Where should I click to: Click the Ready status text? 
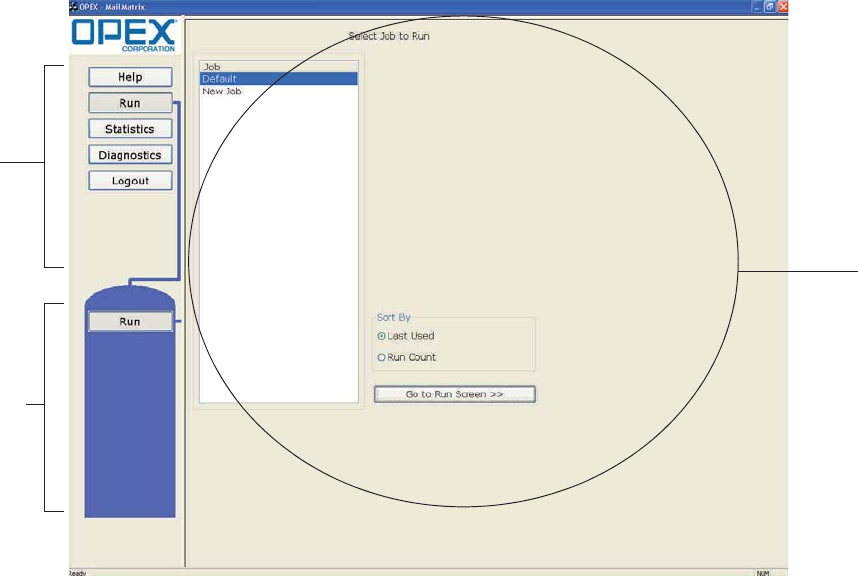pyautogui.click(x=78, y=573)
